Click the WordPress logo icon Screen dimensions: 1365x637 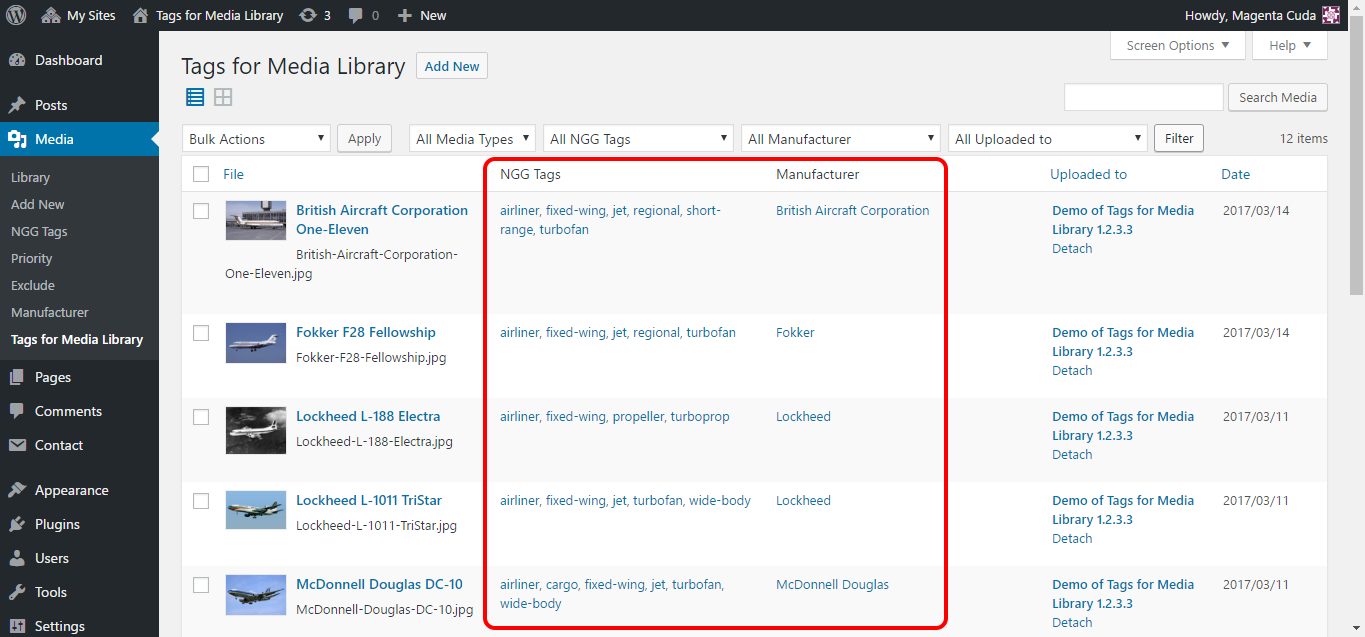[x=16, y=15]
